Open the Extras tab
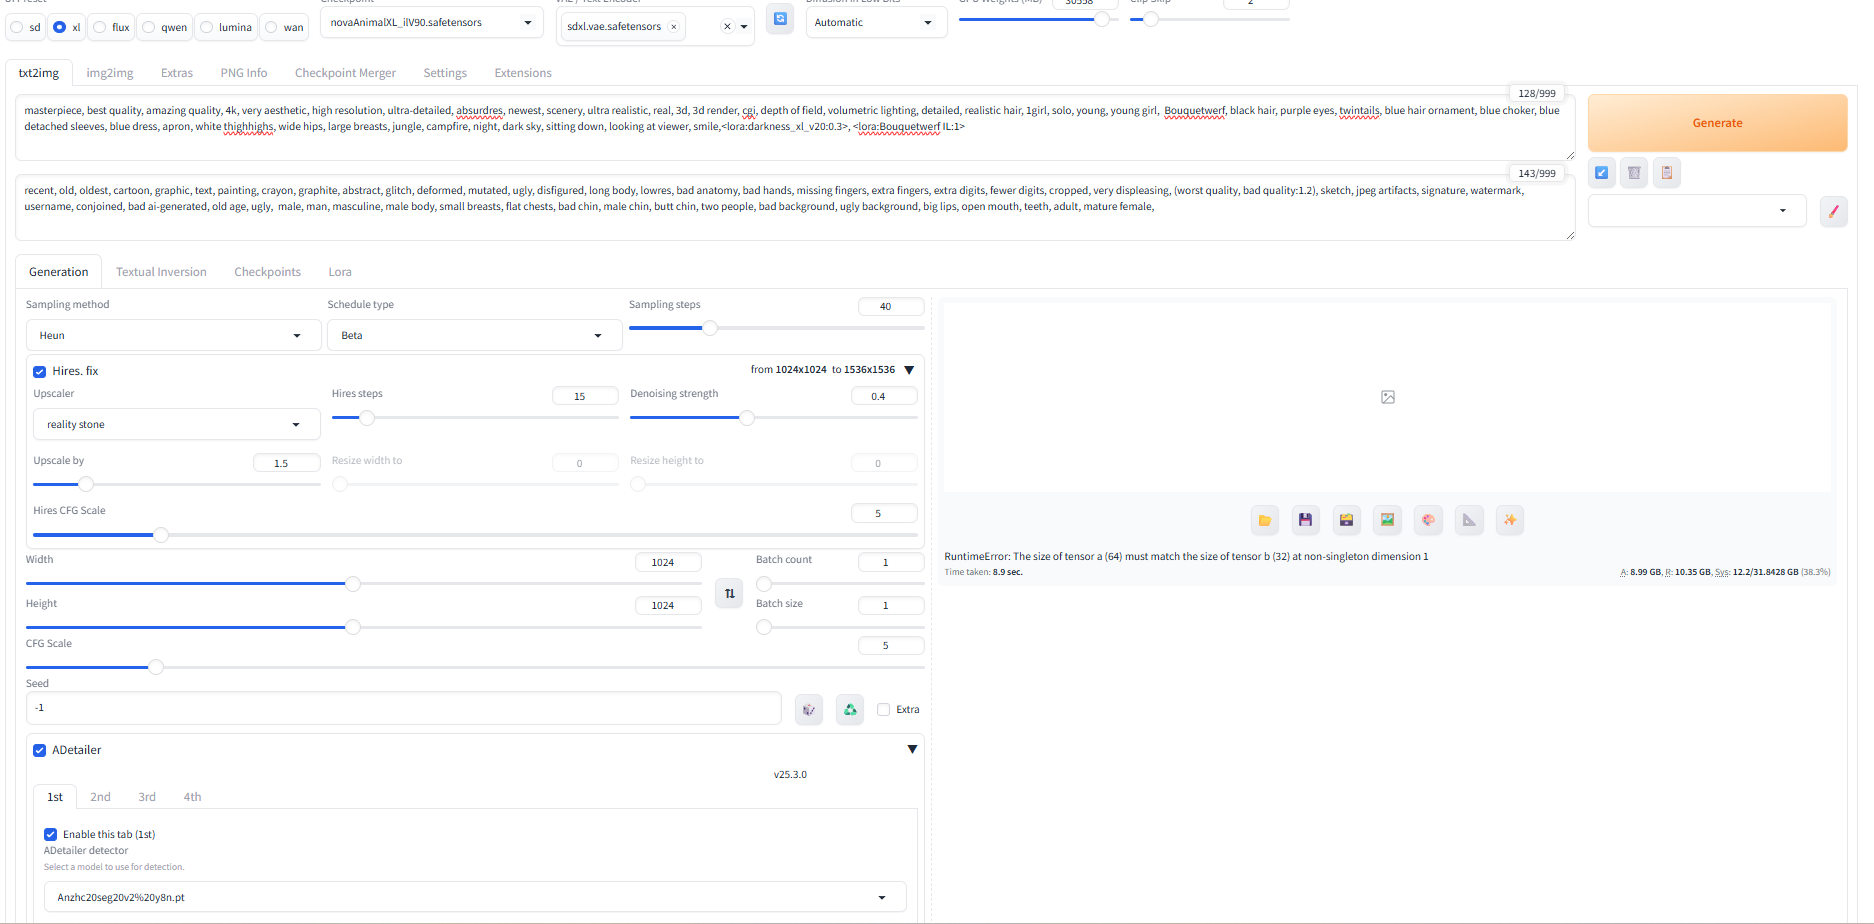This screenshot has height=924, width=1874. coord(177,73)
